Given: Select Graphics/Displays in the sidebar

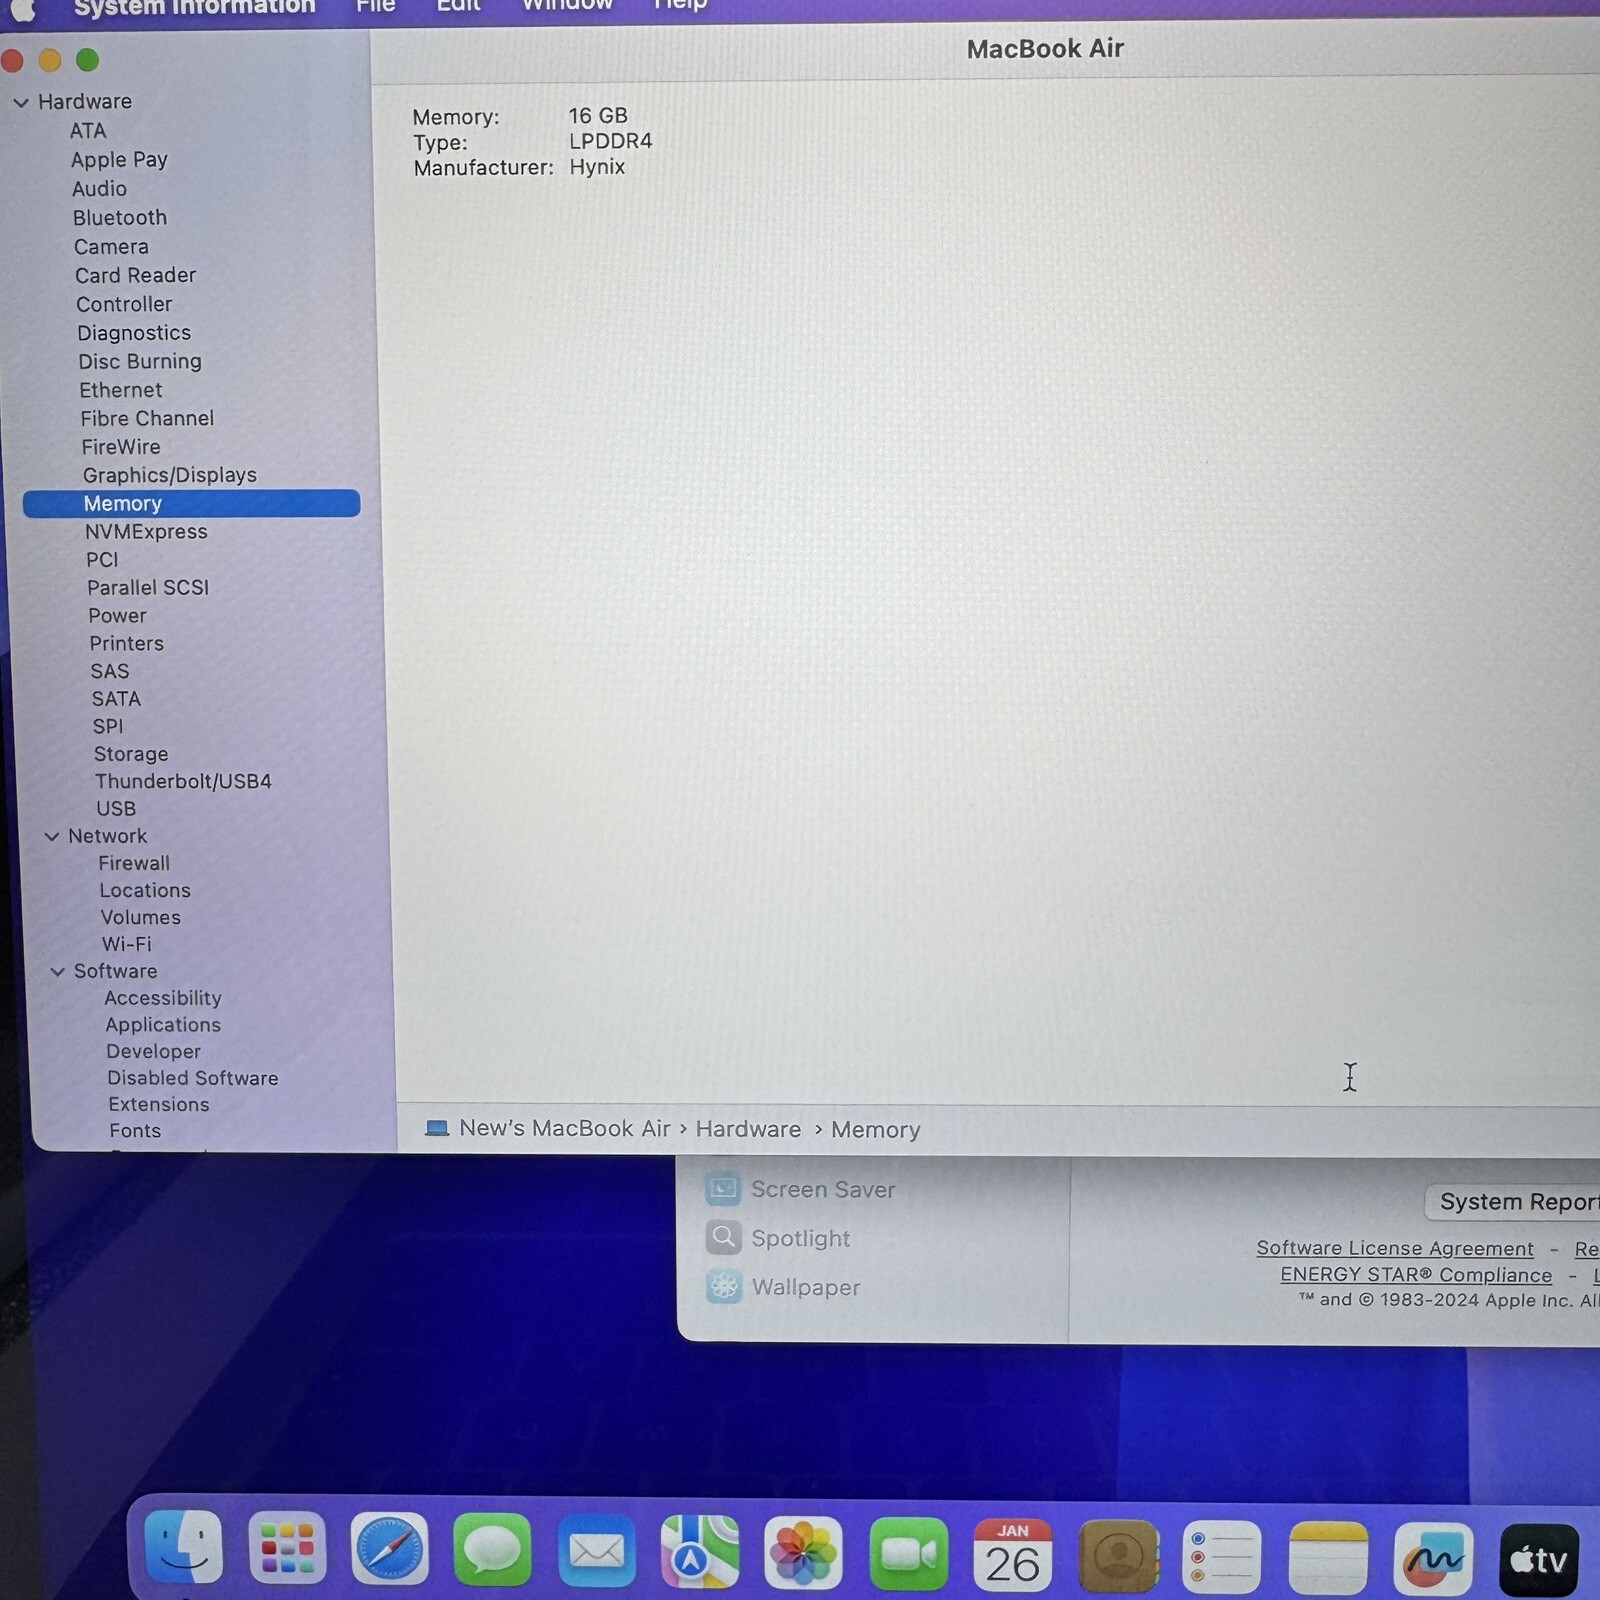Looking at the screenshot, I should point(169,475).
